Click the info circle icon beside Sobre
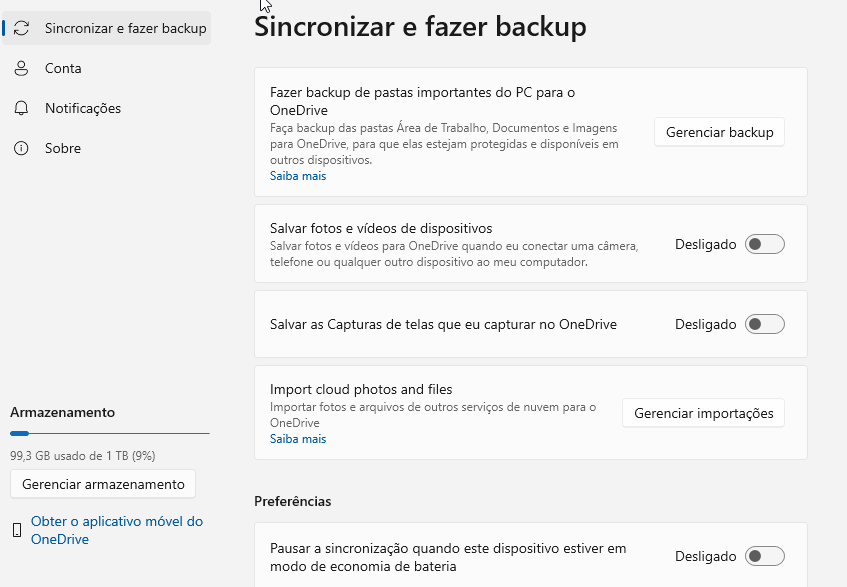Image resolution: width=847 pixels, height=587 pixels. pos(21,148)
